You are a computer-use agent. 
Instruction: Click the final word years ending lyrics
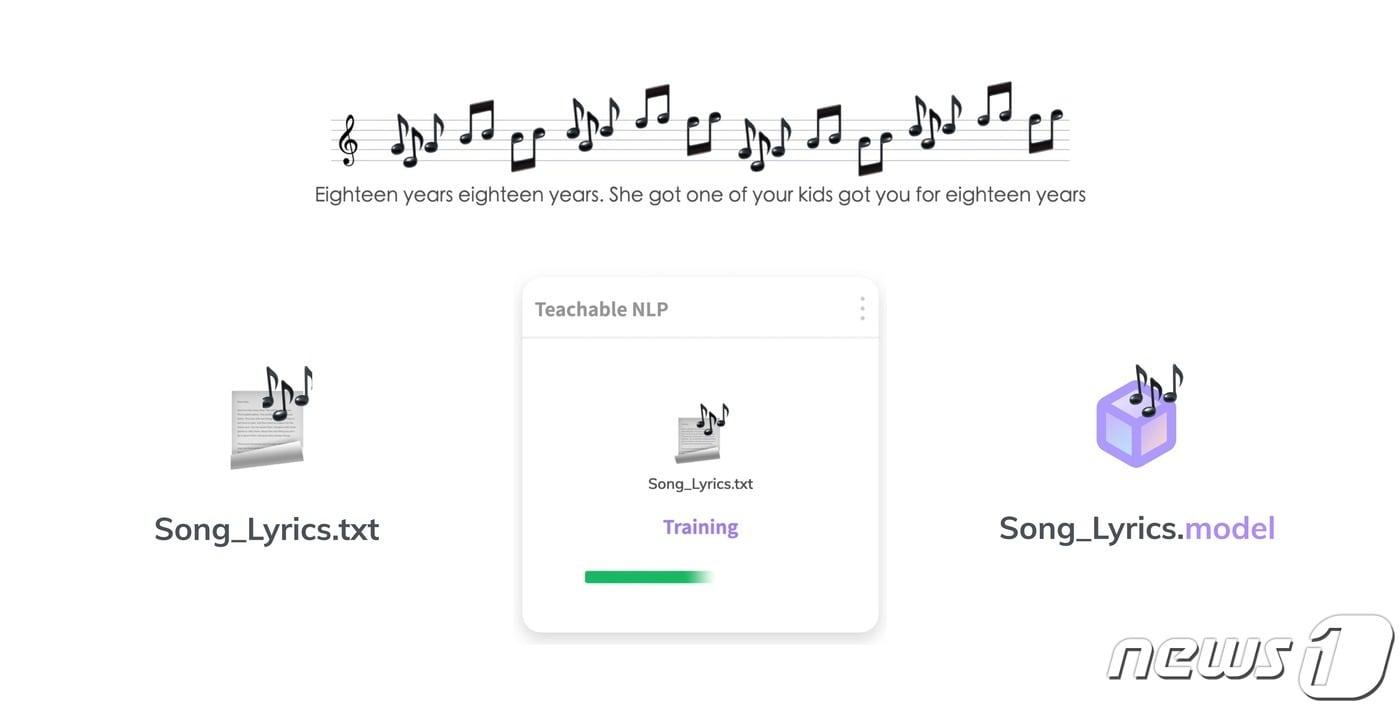[1059, 195]
